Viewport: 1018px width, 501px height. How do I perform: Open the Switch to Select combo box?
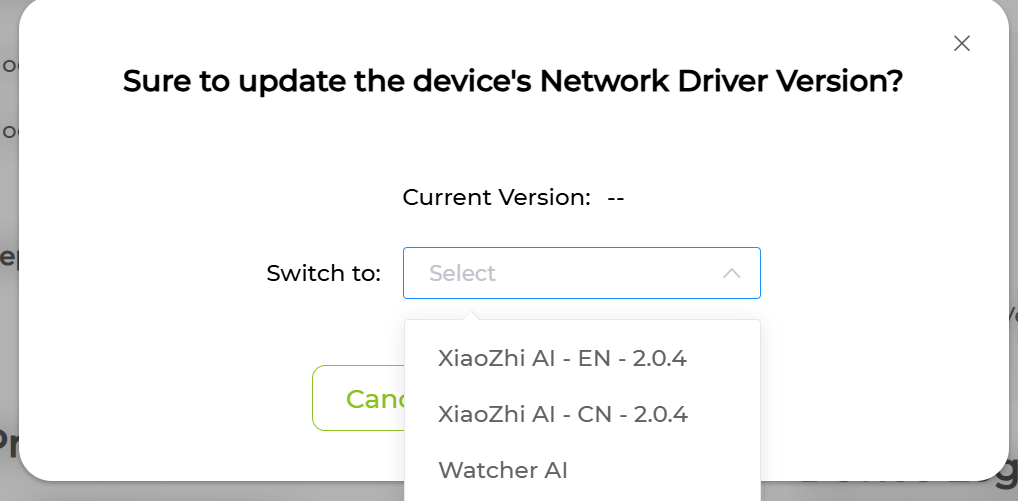[x=581, y=273]
